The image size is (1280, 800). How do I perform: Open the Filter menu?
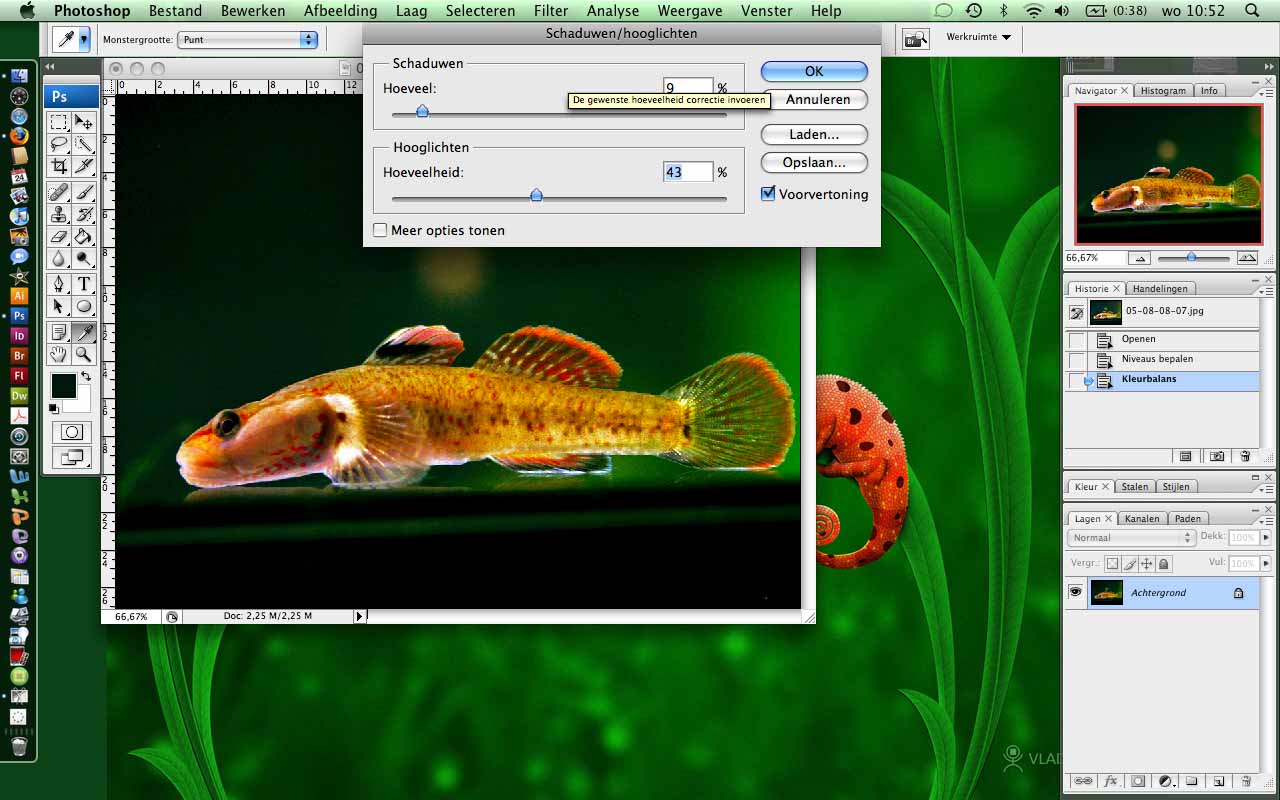coord(551,11)
